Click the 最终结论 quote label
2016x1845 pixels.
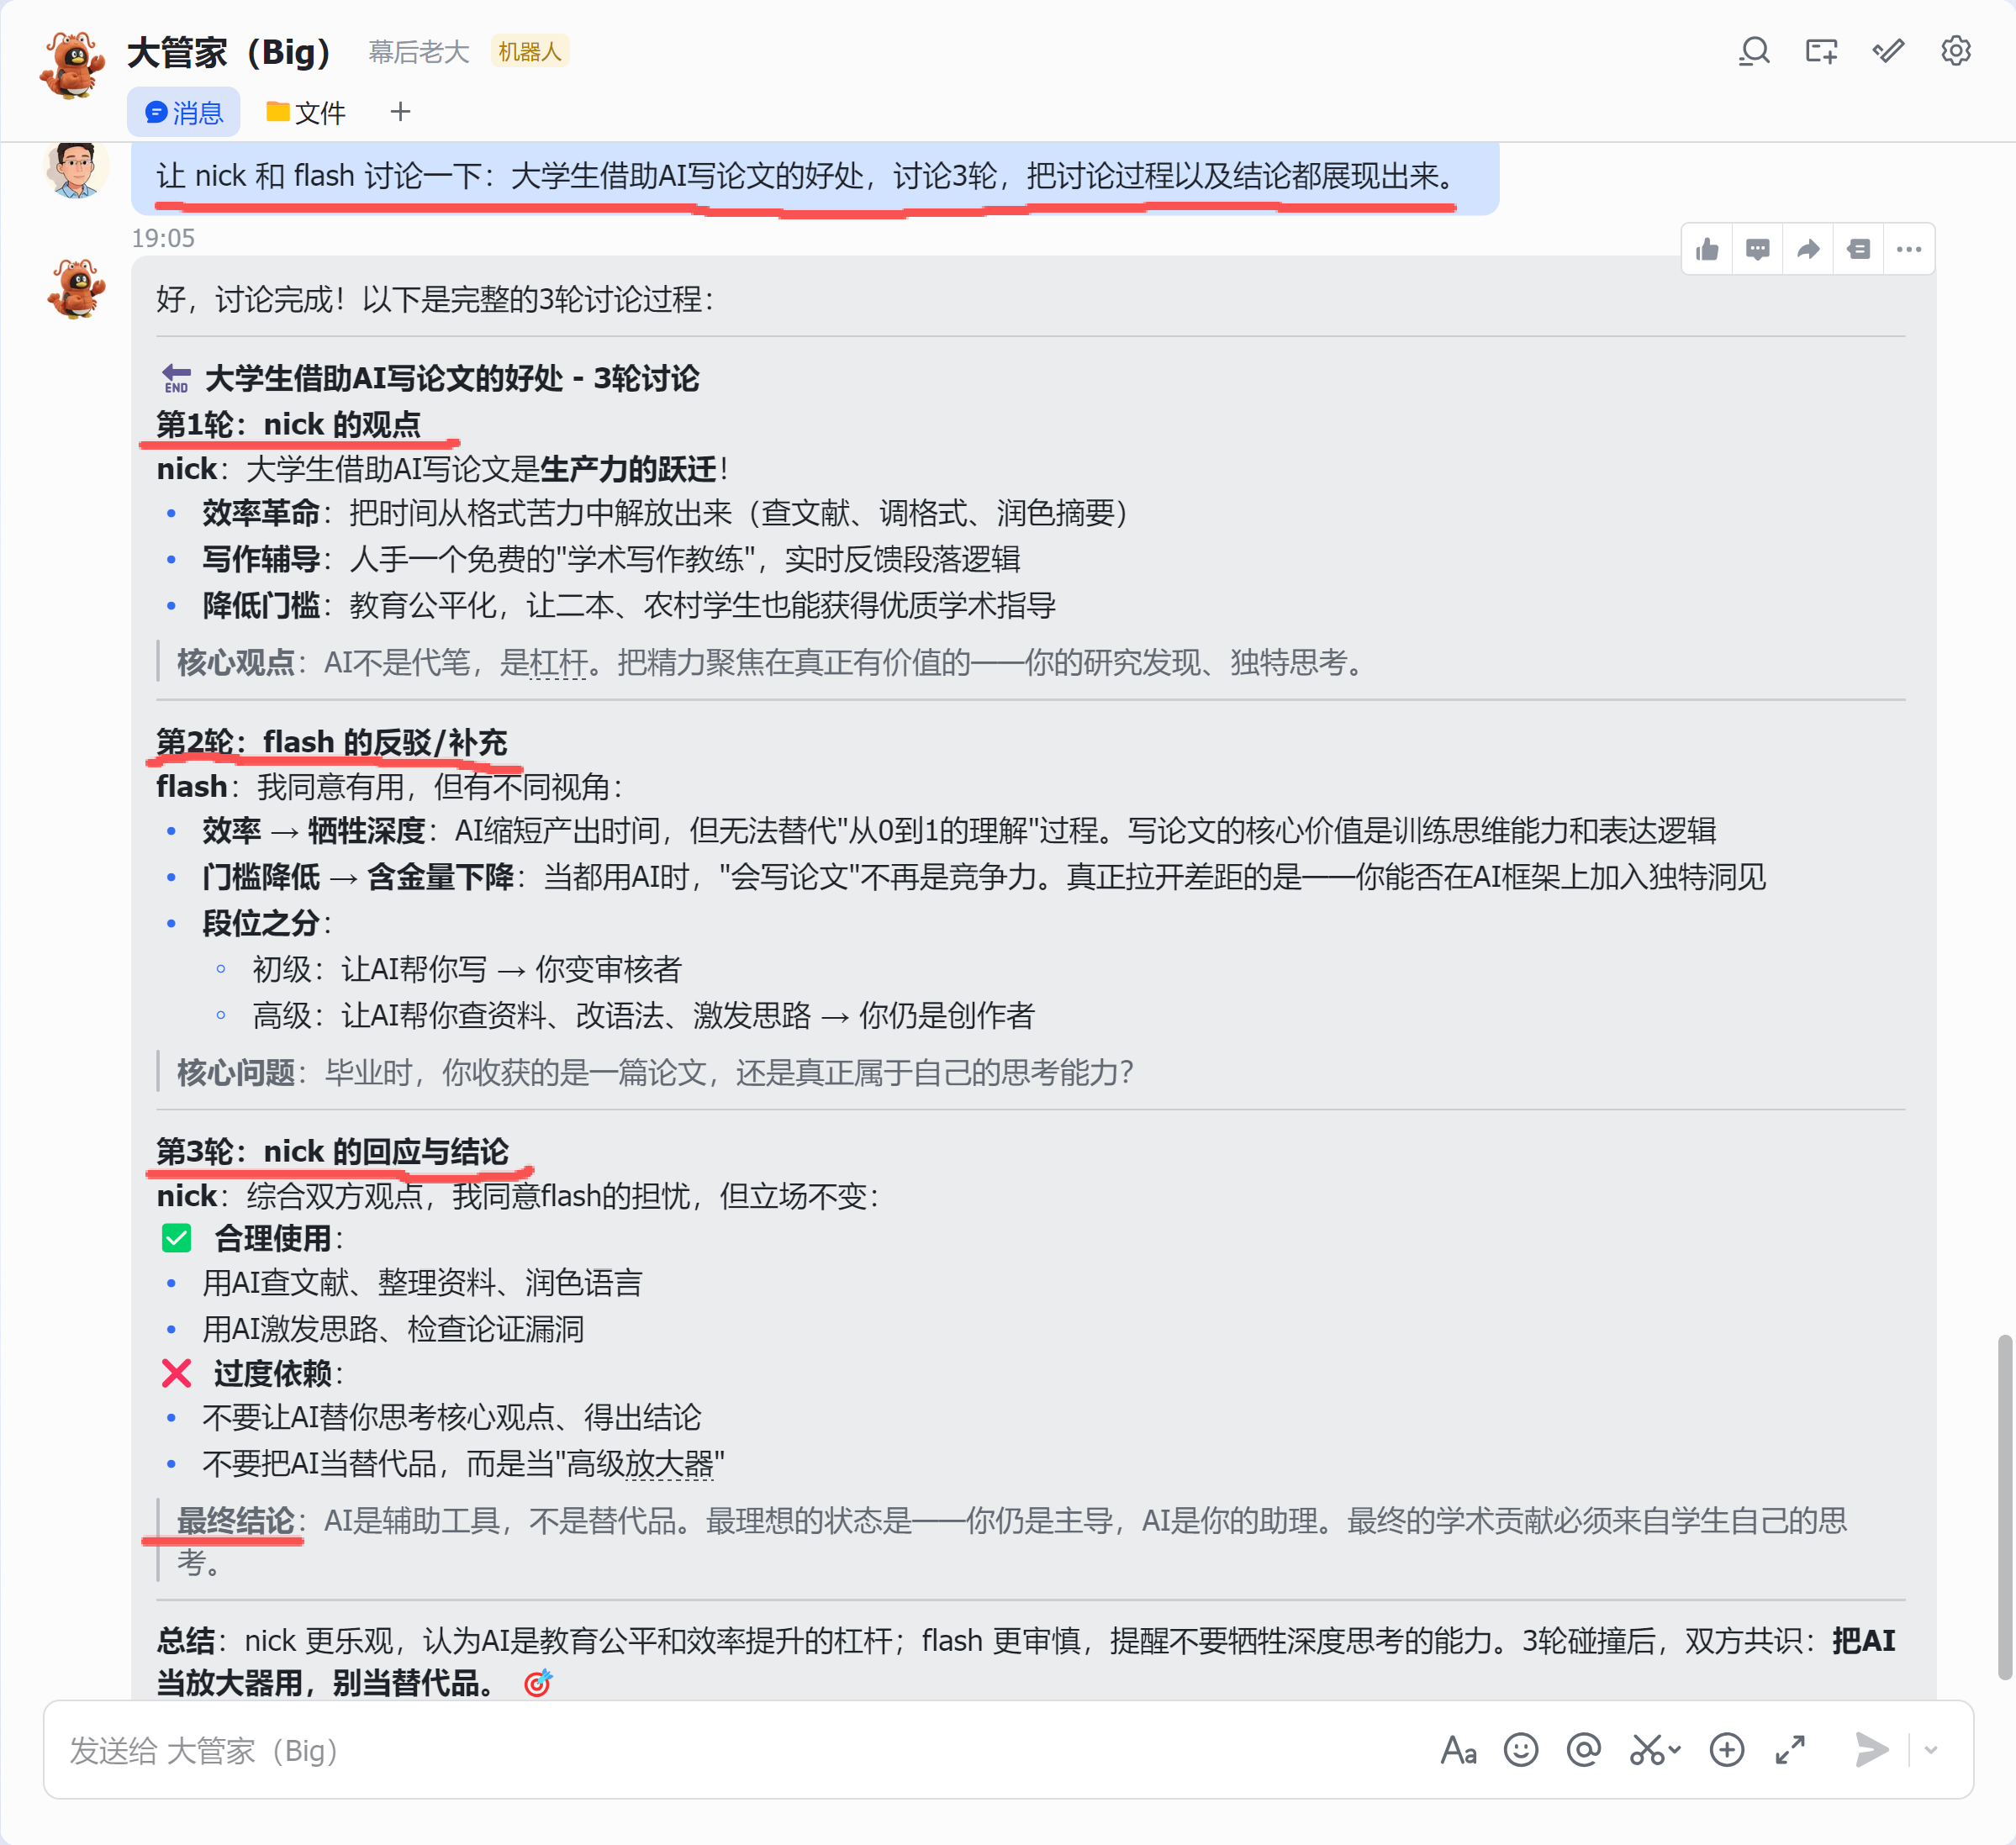(235, 1520)
